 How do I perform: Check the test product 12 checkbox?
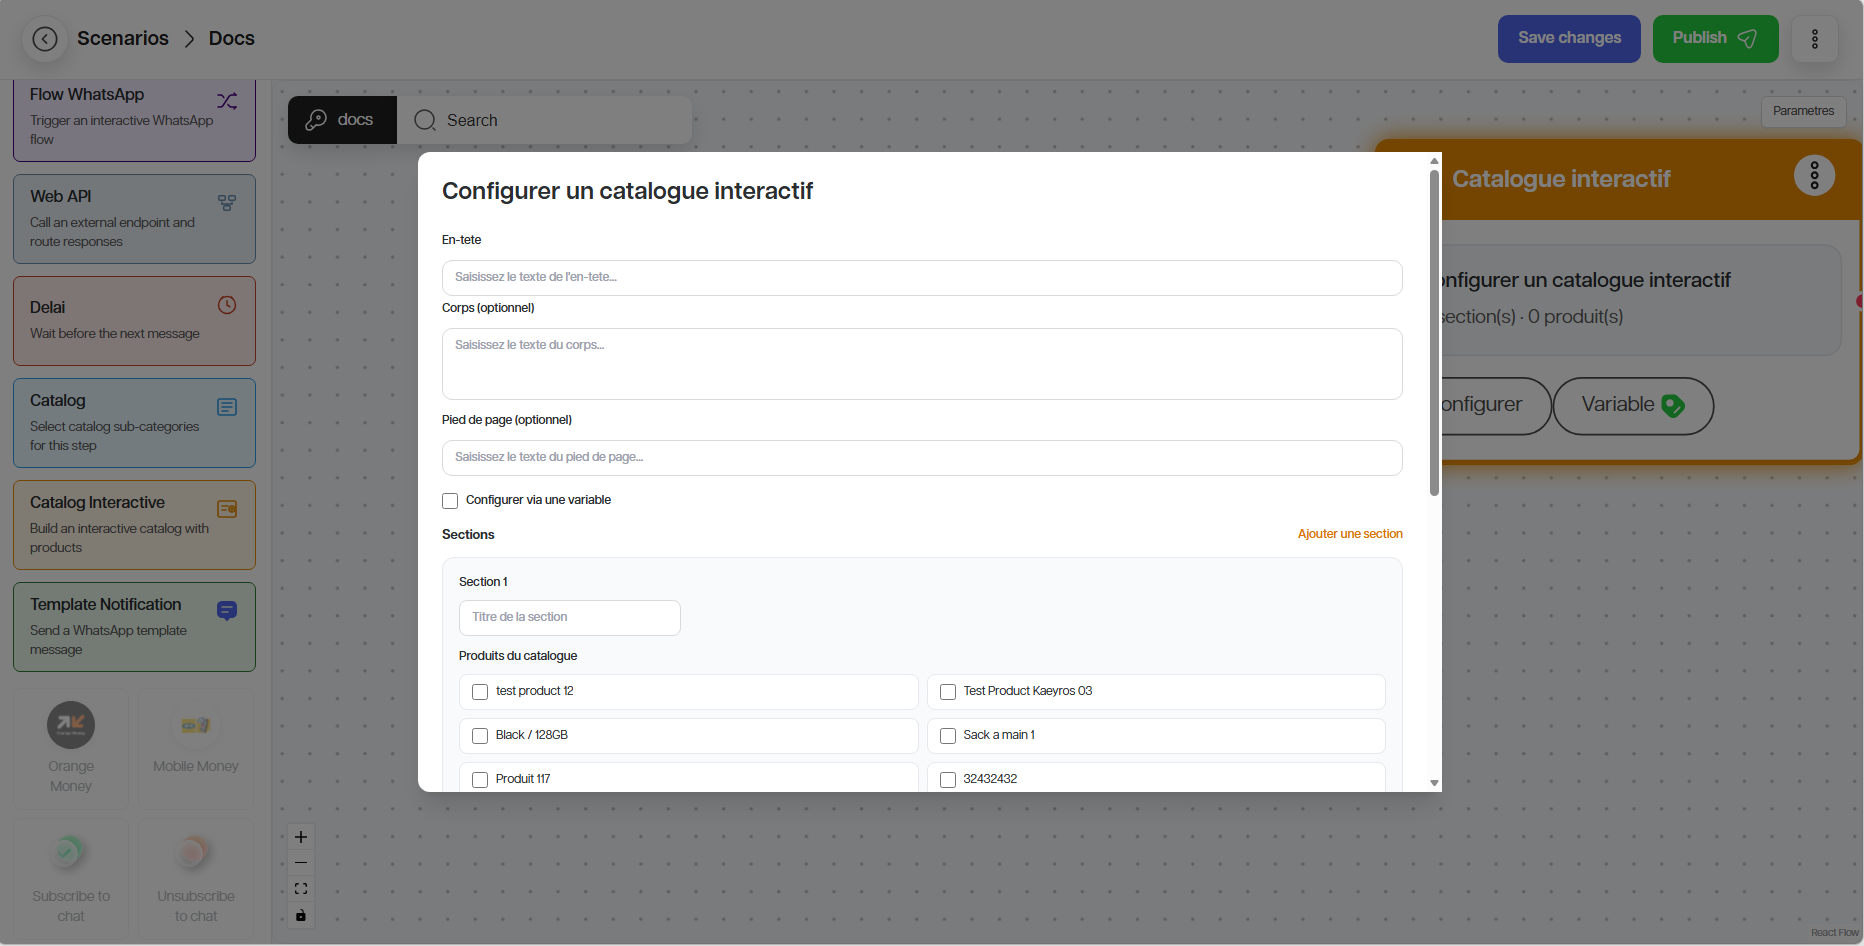(x=480, y=692)
